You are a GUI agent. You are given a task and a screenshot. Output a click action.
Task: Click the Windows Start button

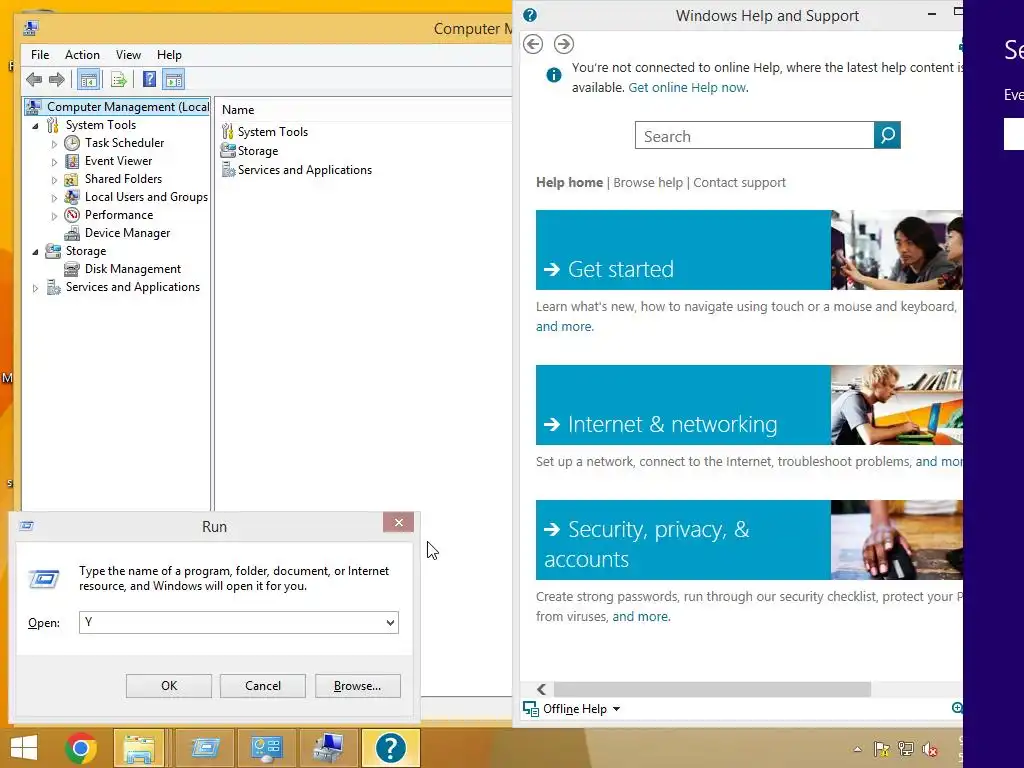[x=24, y=748]
